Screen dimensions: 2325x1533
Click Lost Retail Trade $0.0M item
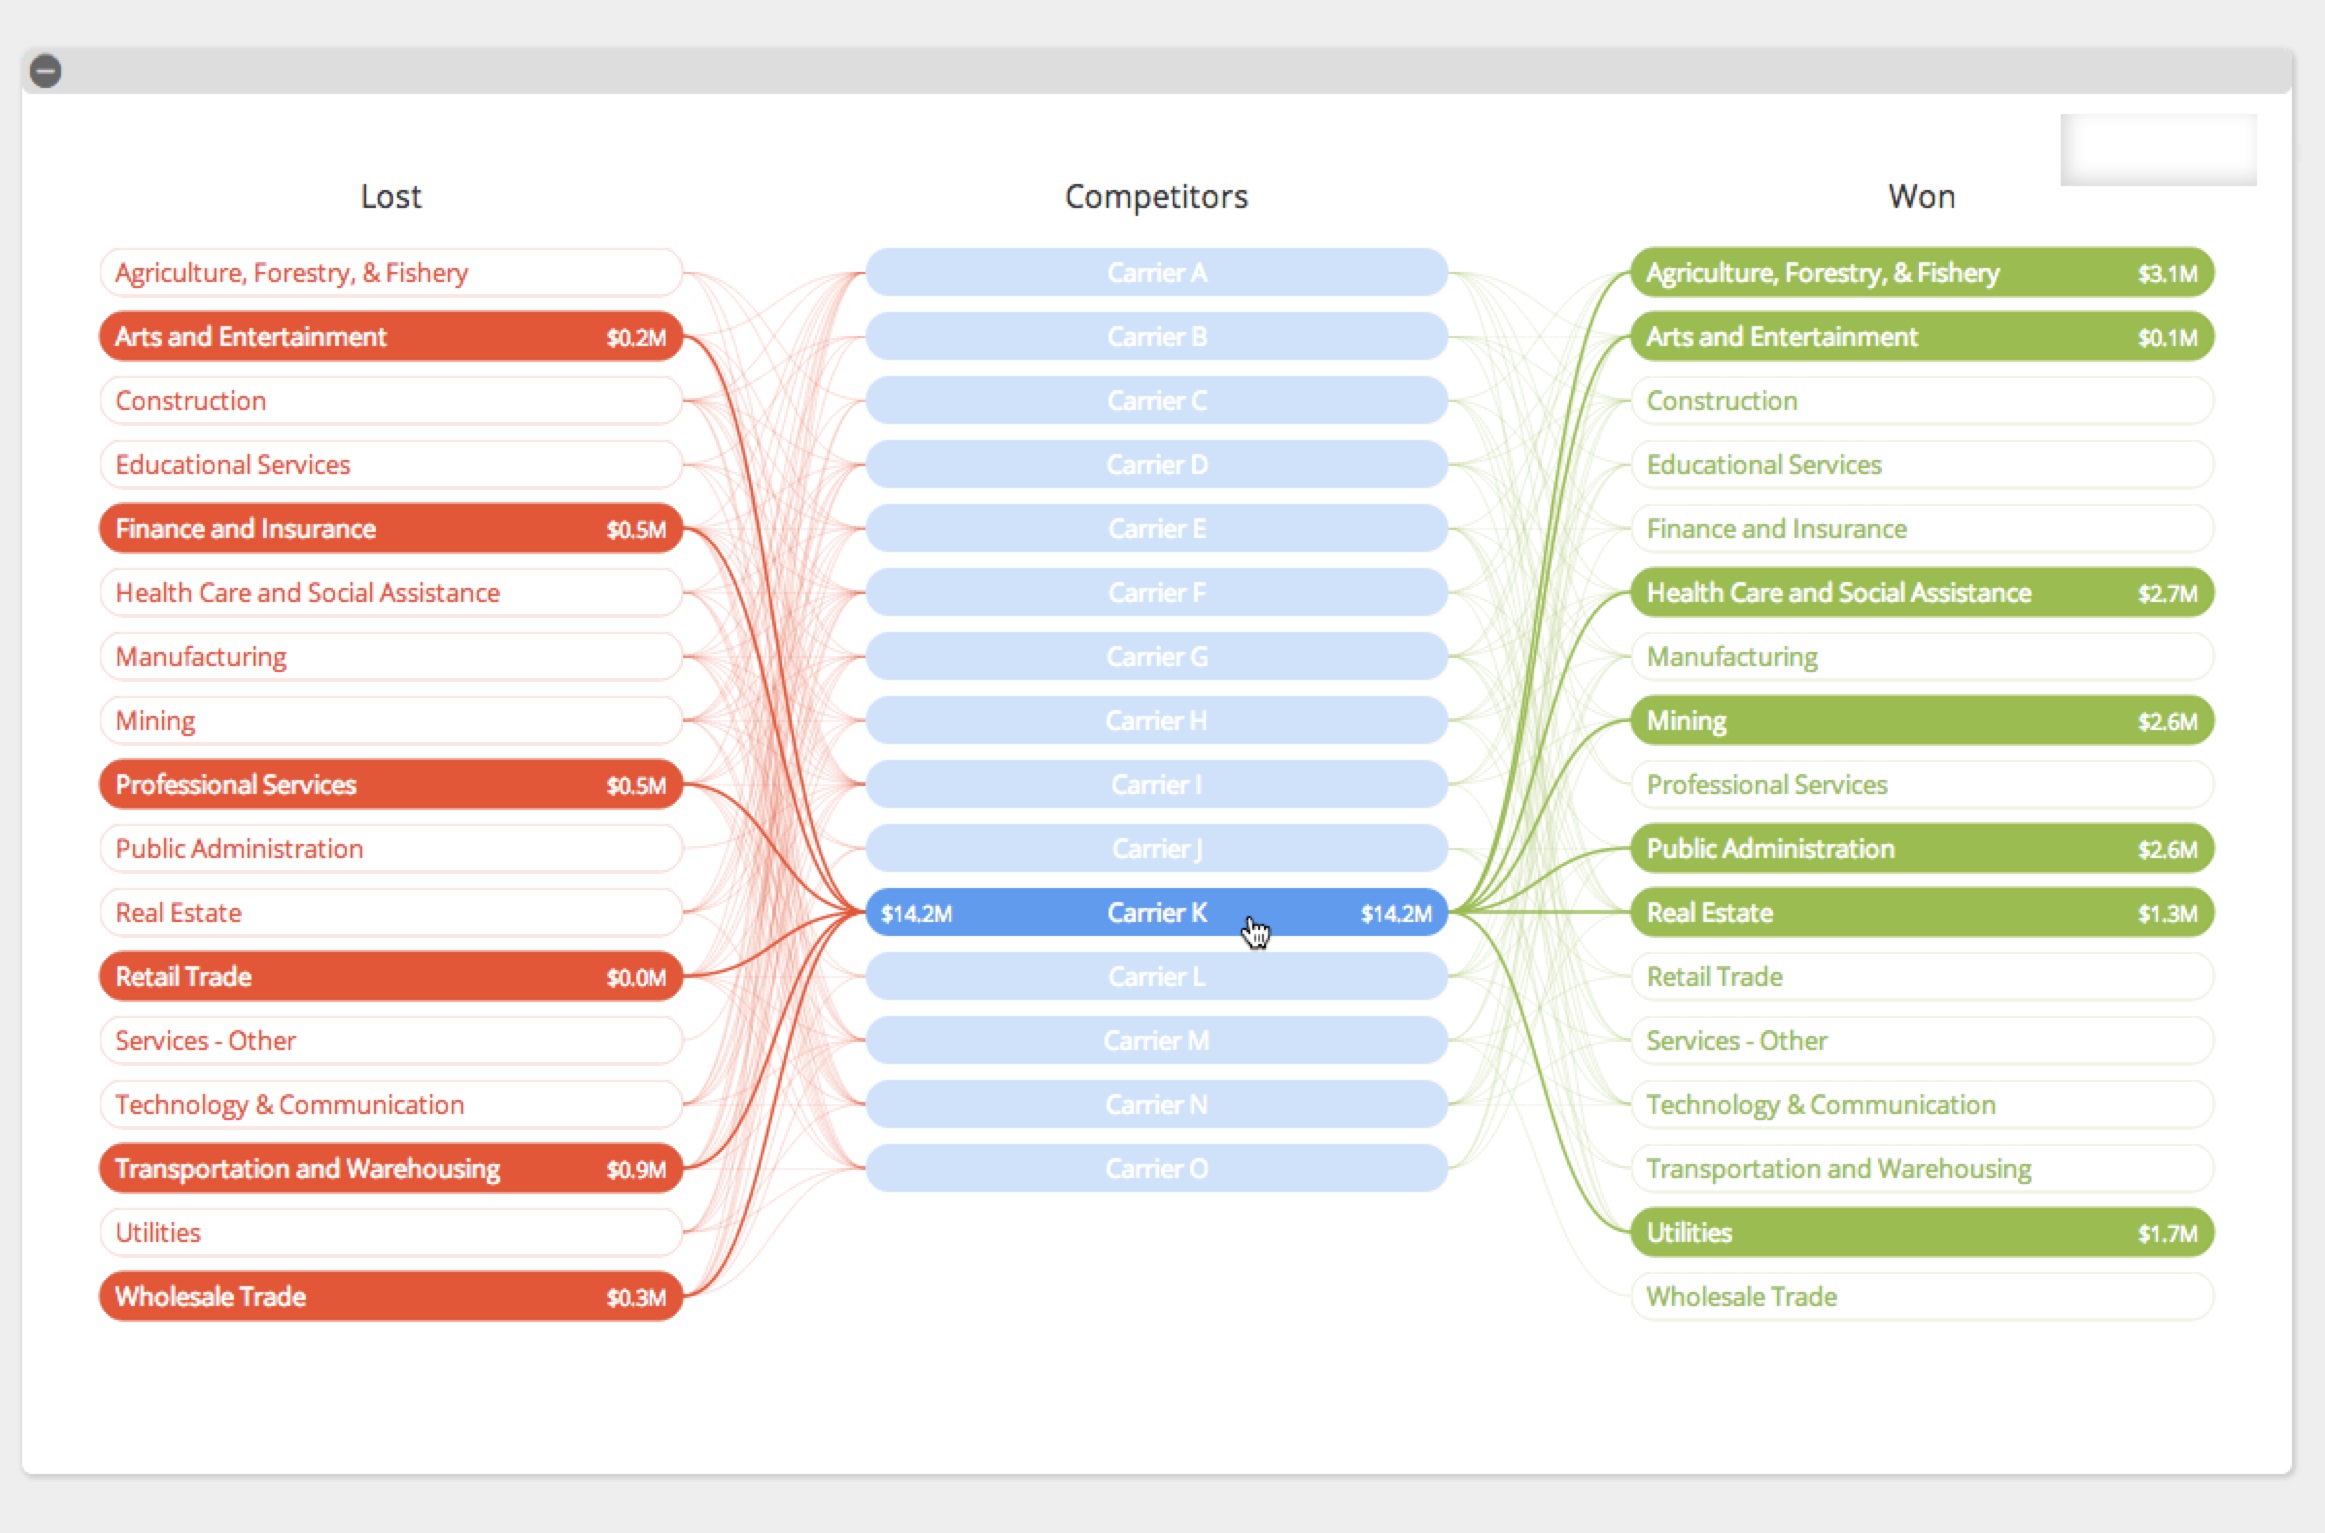[x=390, y=977]
